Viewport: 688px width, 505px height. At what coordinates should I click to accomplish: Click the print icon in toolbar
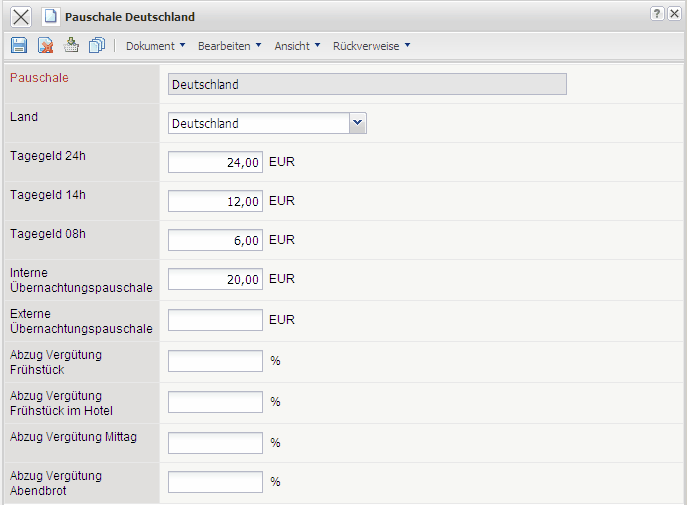71,45
